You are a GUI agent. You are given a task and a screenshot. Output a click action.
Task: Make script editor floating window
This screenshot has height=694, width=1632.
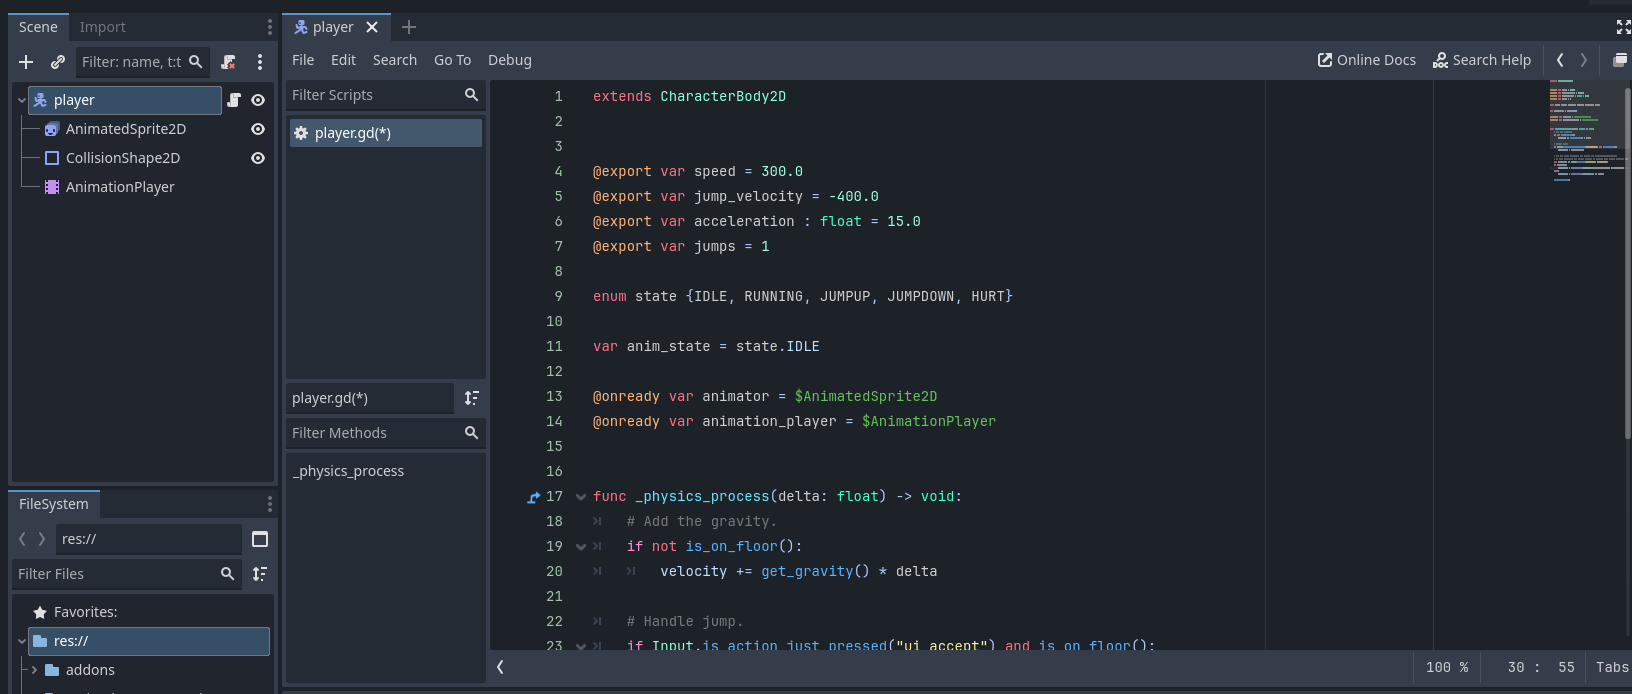1620,60
